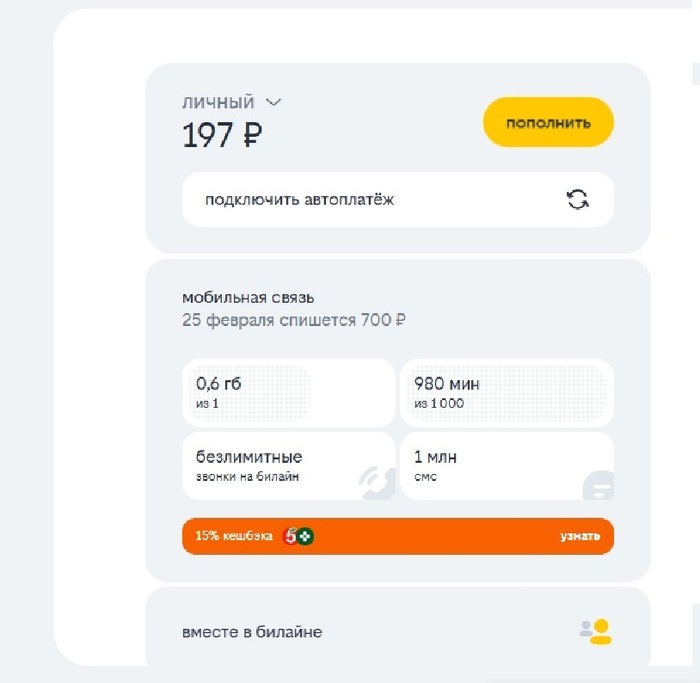The image size is (700, 683).
Task: Open the 0,6 гб data usage tile
Action: tap(288, 392)
